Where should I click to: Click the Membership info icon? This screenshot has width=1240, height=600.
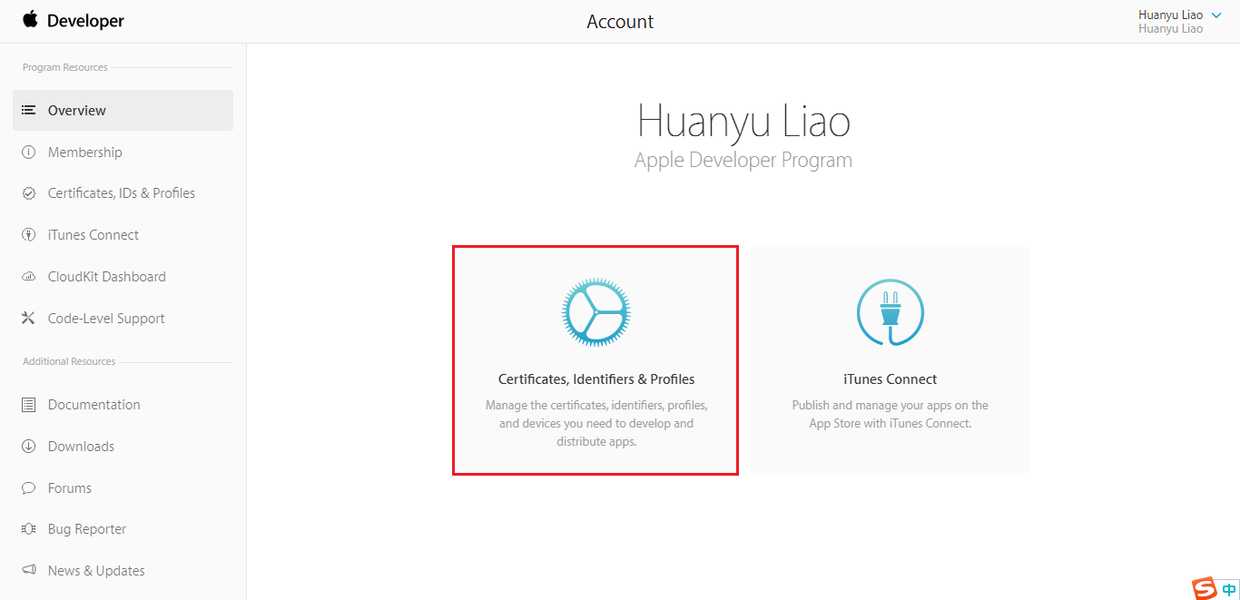point(28,152)
